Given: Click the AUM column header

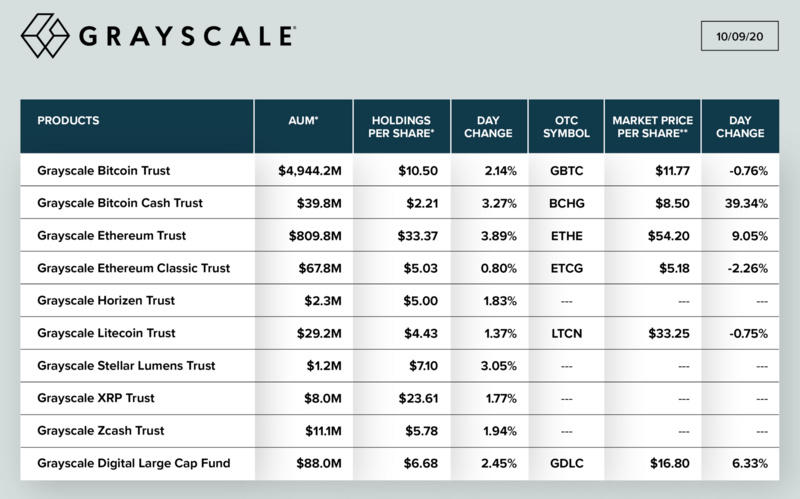Looking at the screenshot, I should 302,120.
